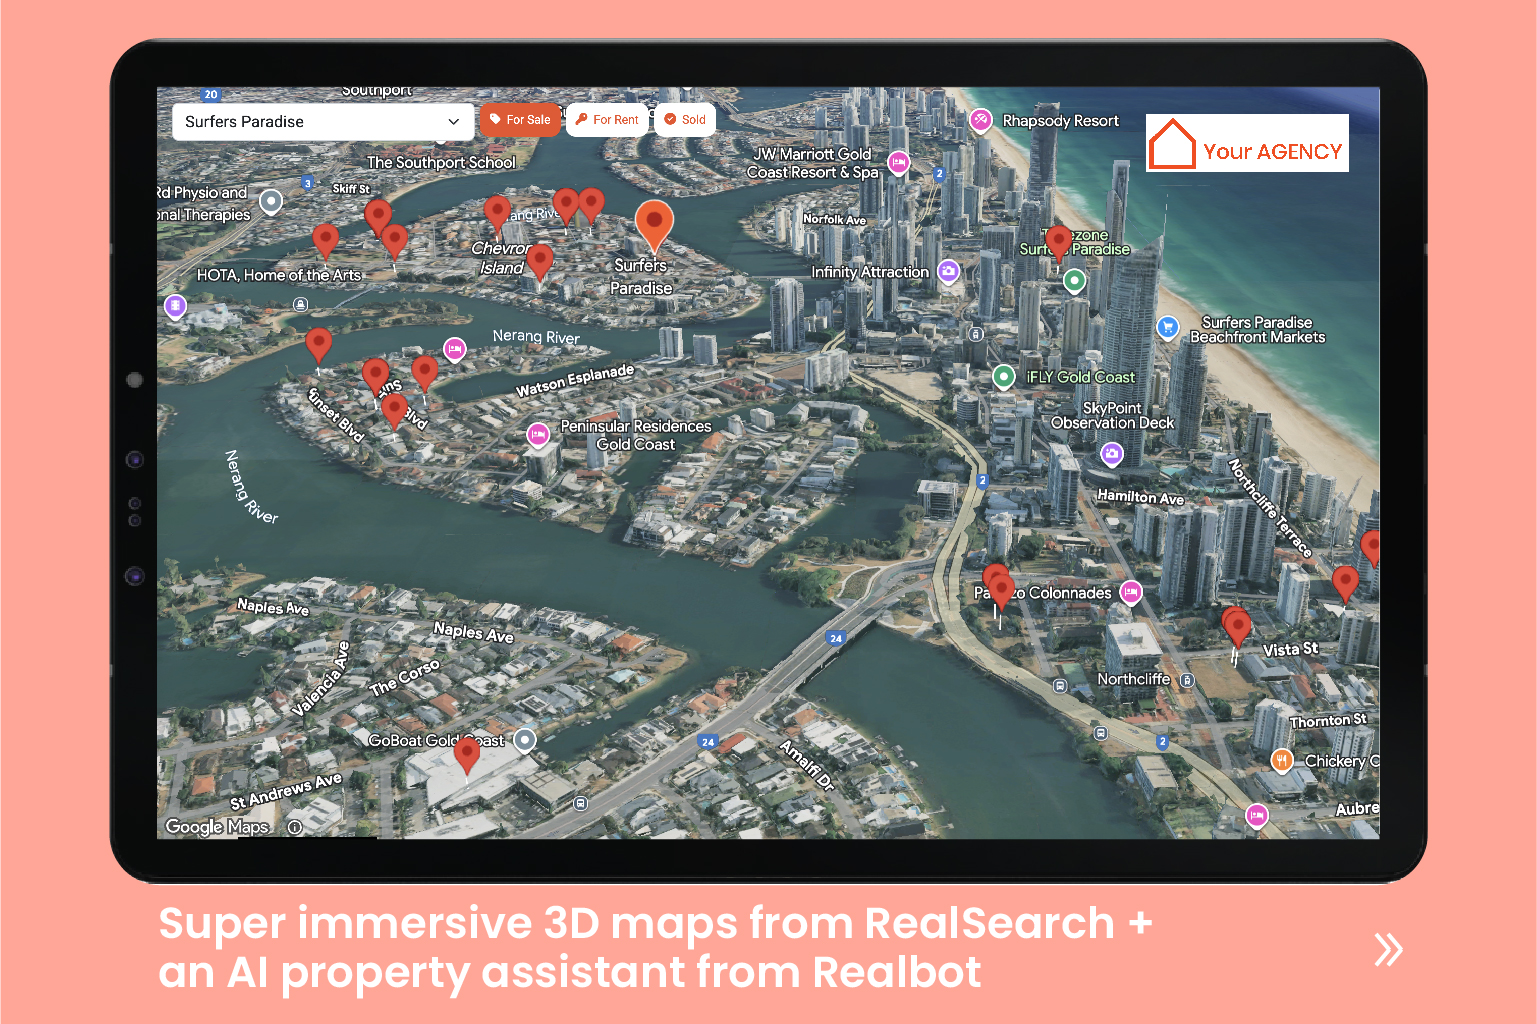Click the SkyPoint Observation Deck purple marker

click(1112, 455)
